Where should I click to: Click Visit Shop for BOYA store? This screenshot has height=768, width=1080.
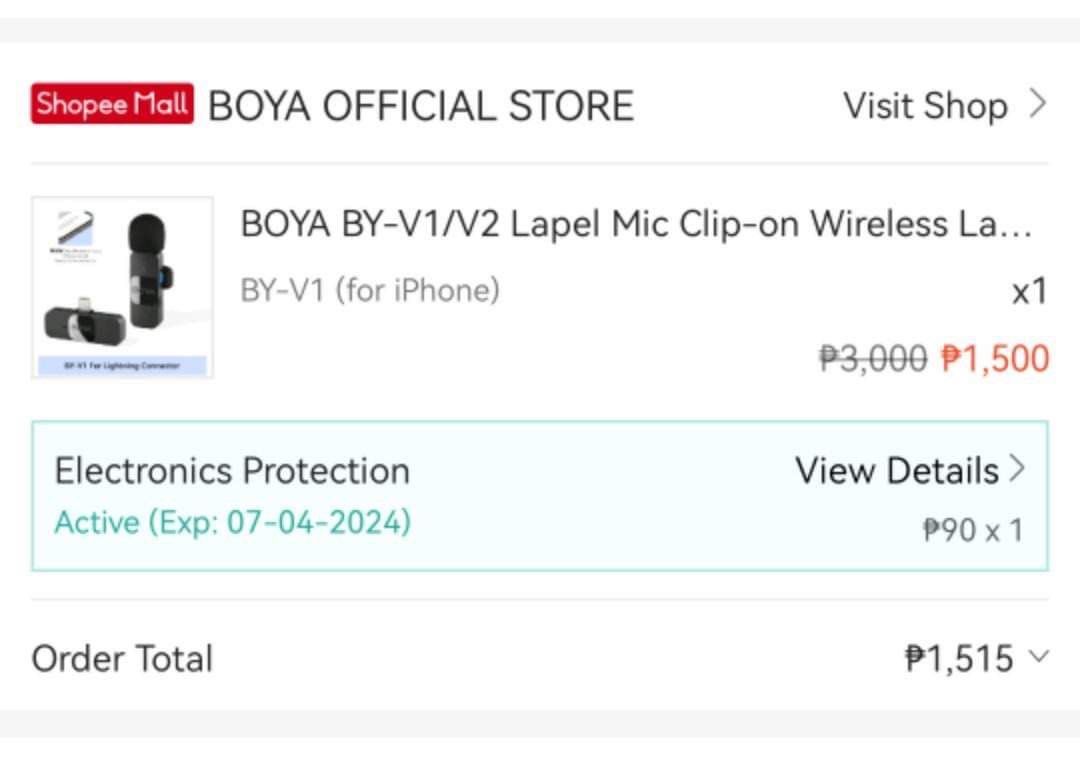pos(926,106)
